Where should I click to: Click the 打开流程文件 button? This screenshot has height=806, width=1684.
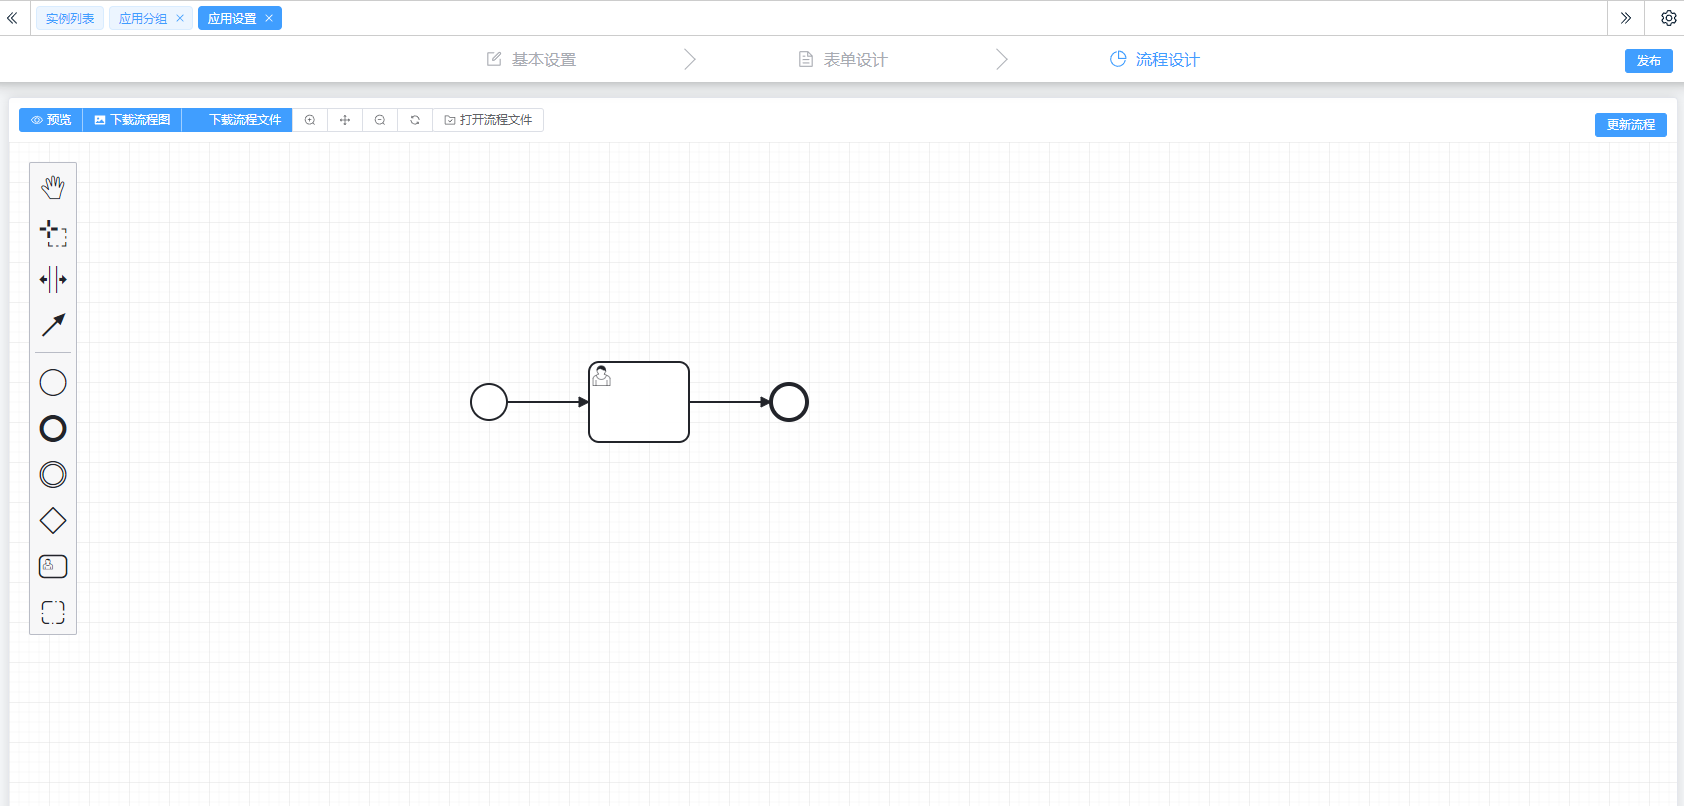coord(488,120)
